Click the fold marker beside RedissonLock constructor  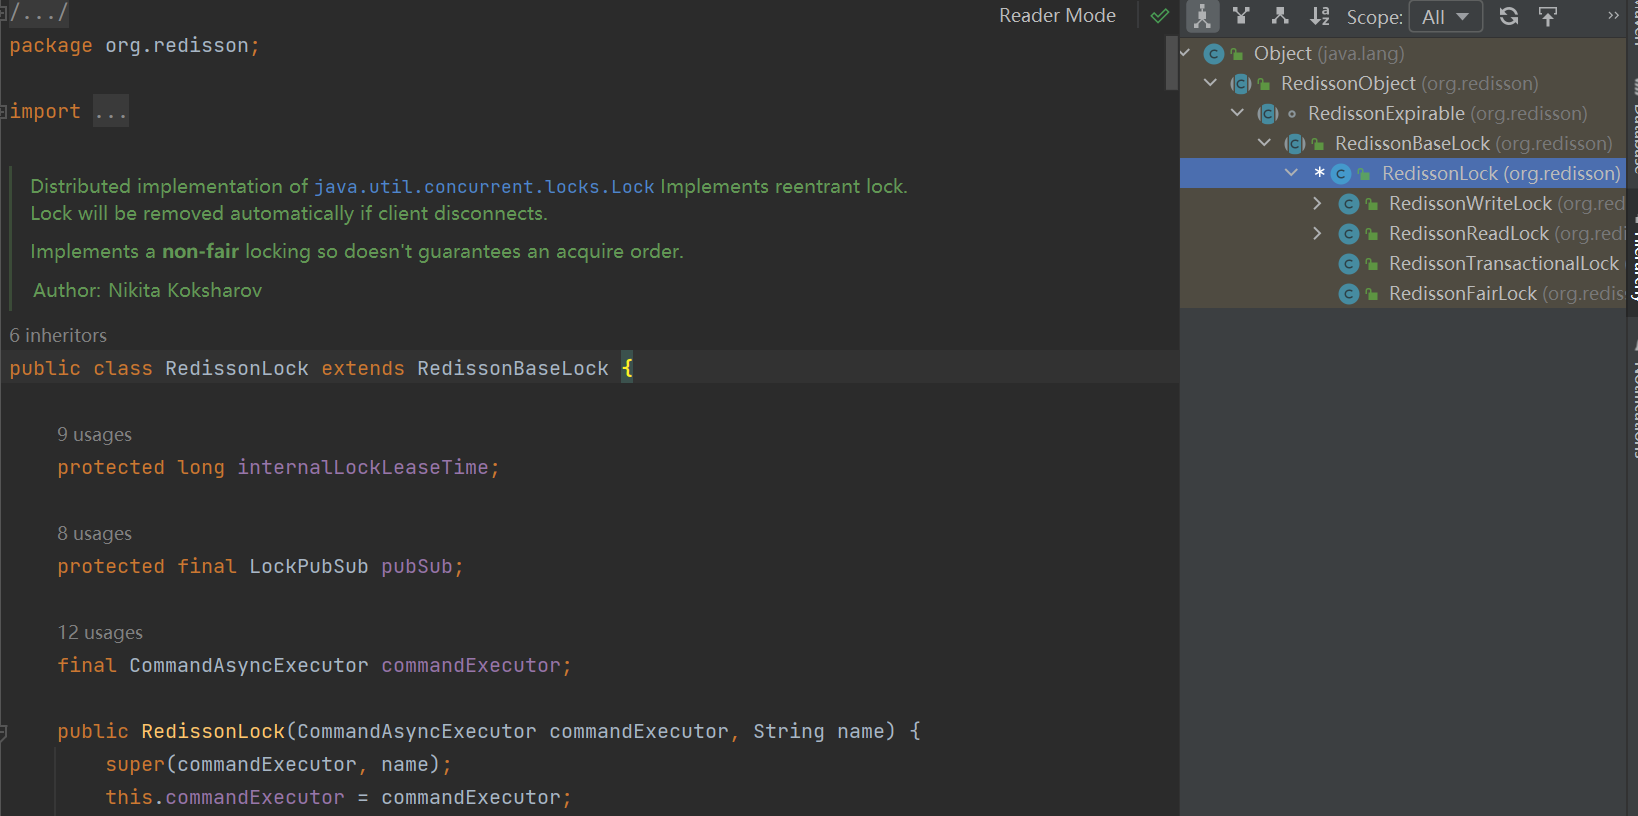(4, 732)
